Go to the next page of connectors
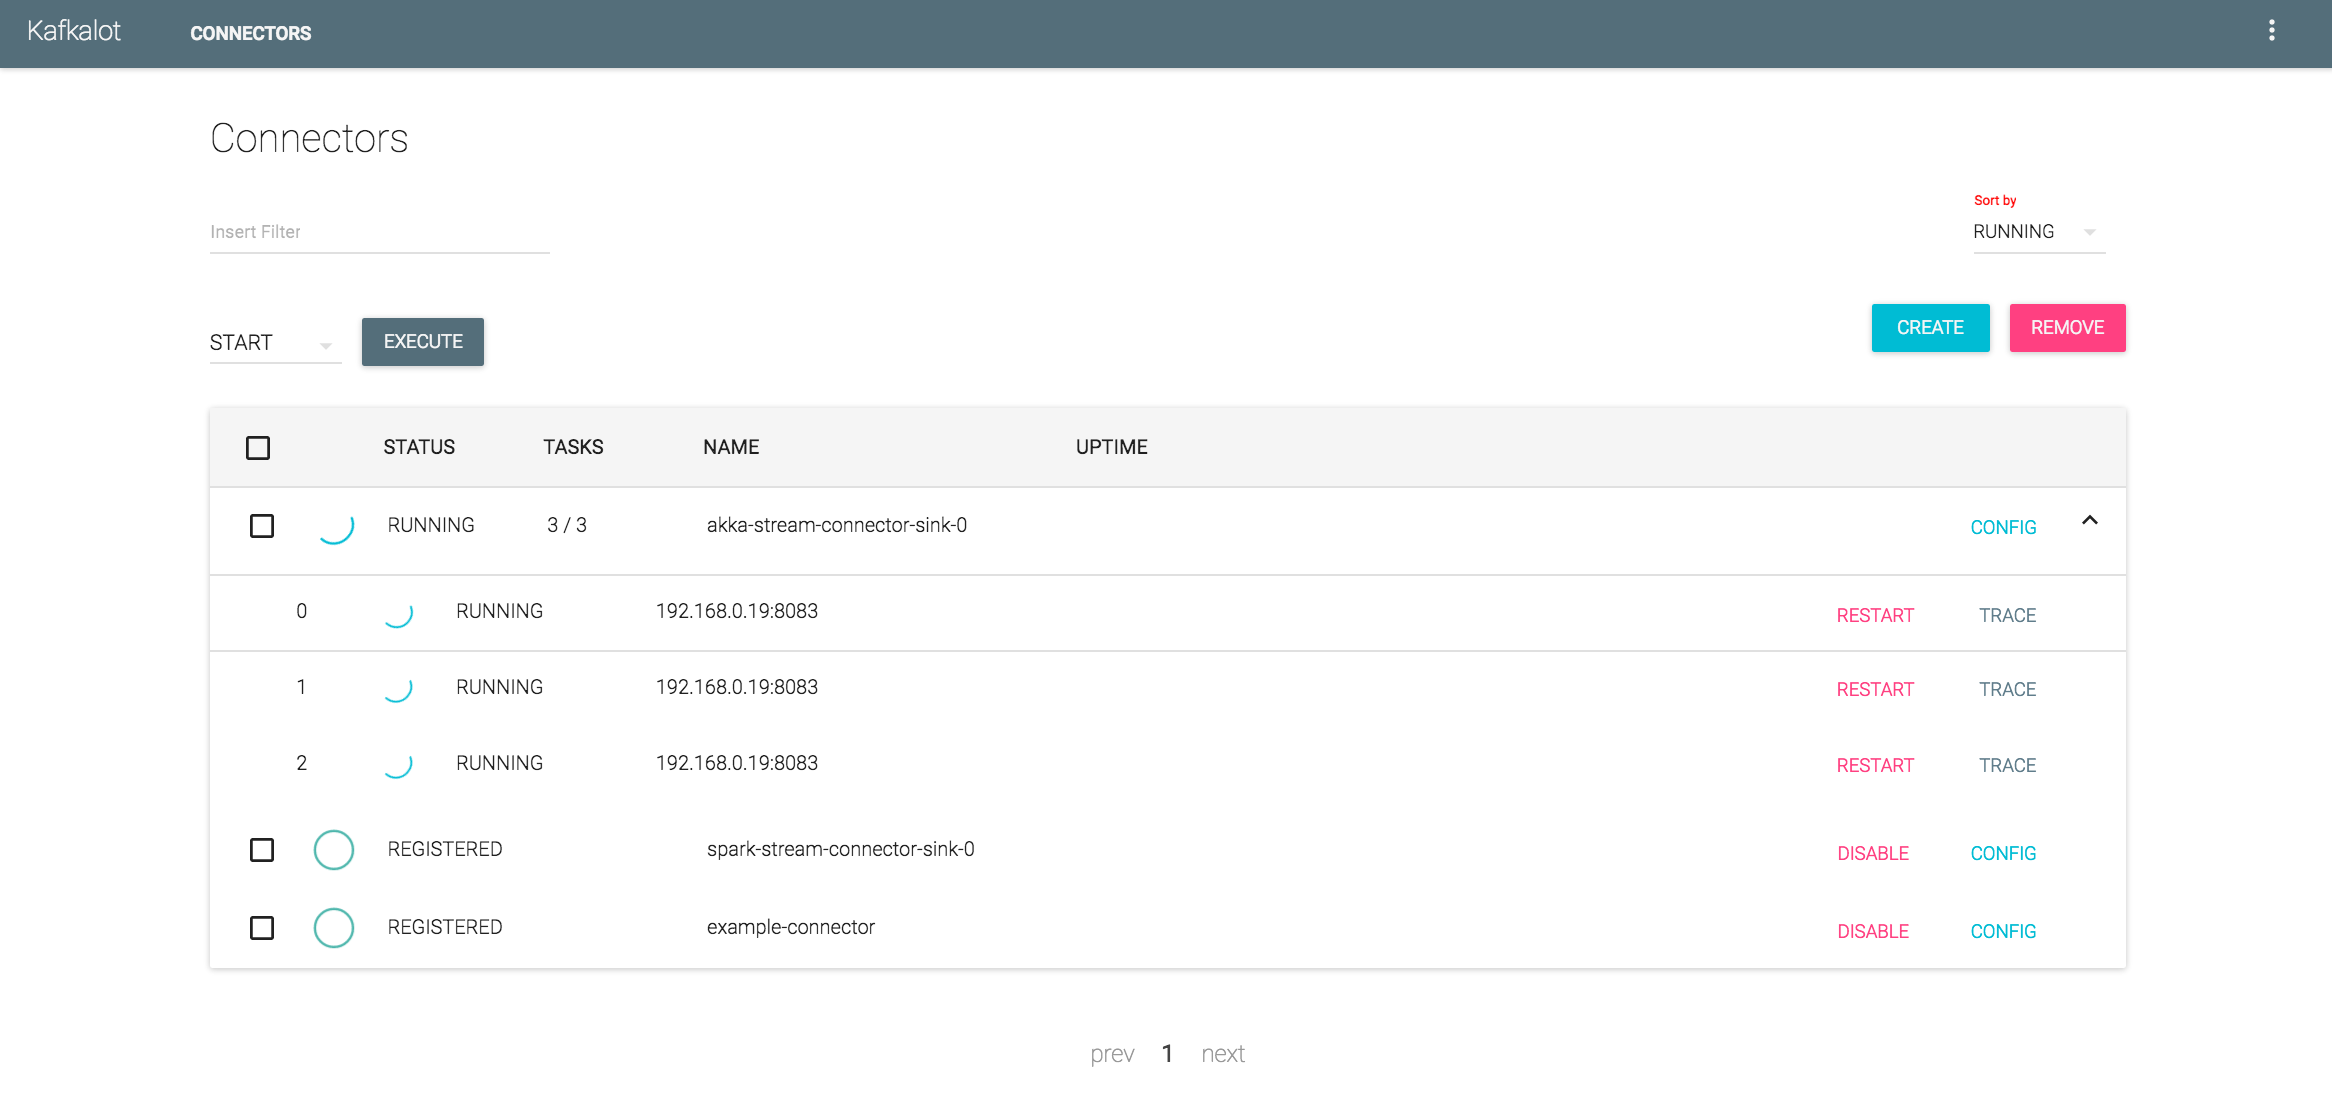2332x1102 pixels. click(x=1222, y=1054)
